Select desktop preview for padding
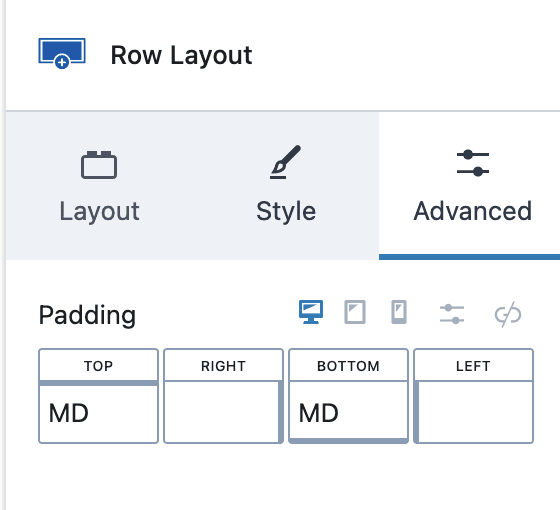The width and height of the screenshot is (560, 510). pos(311,312)
